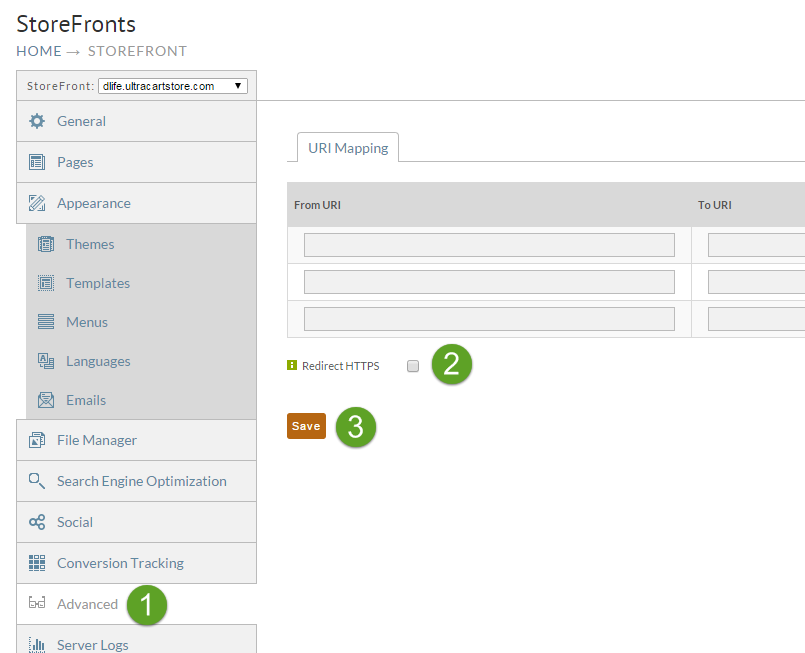
Task: Select Menus under Appearance
Action: [141, 322]
